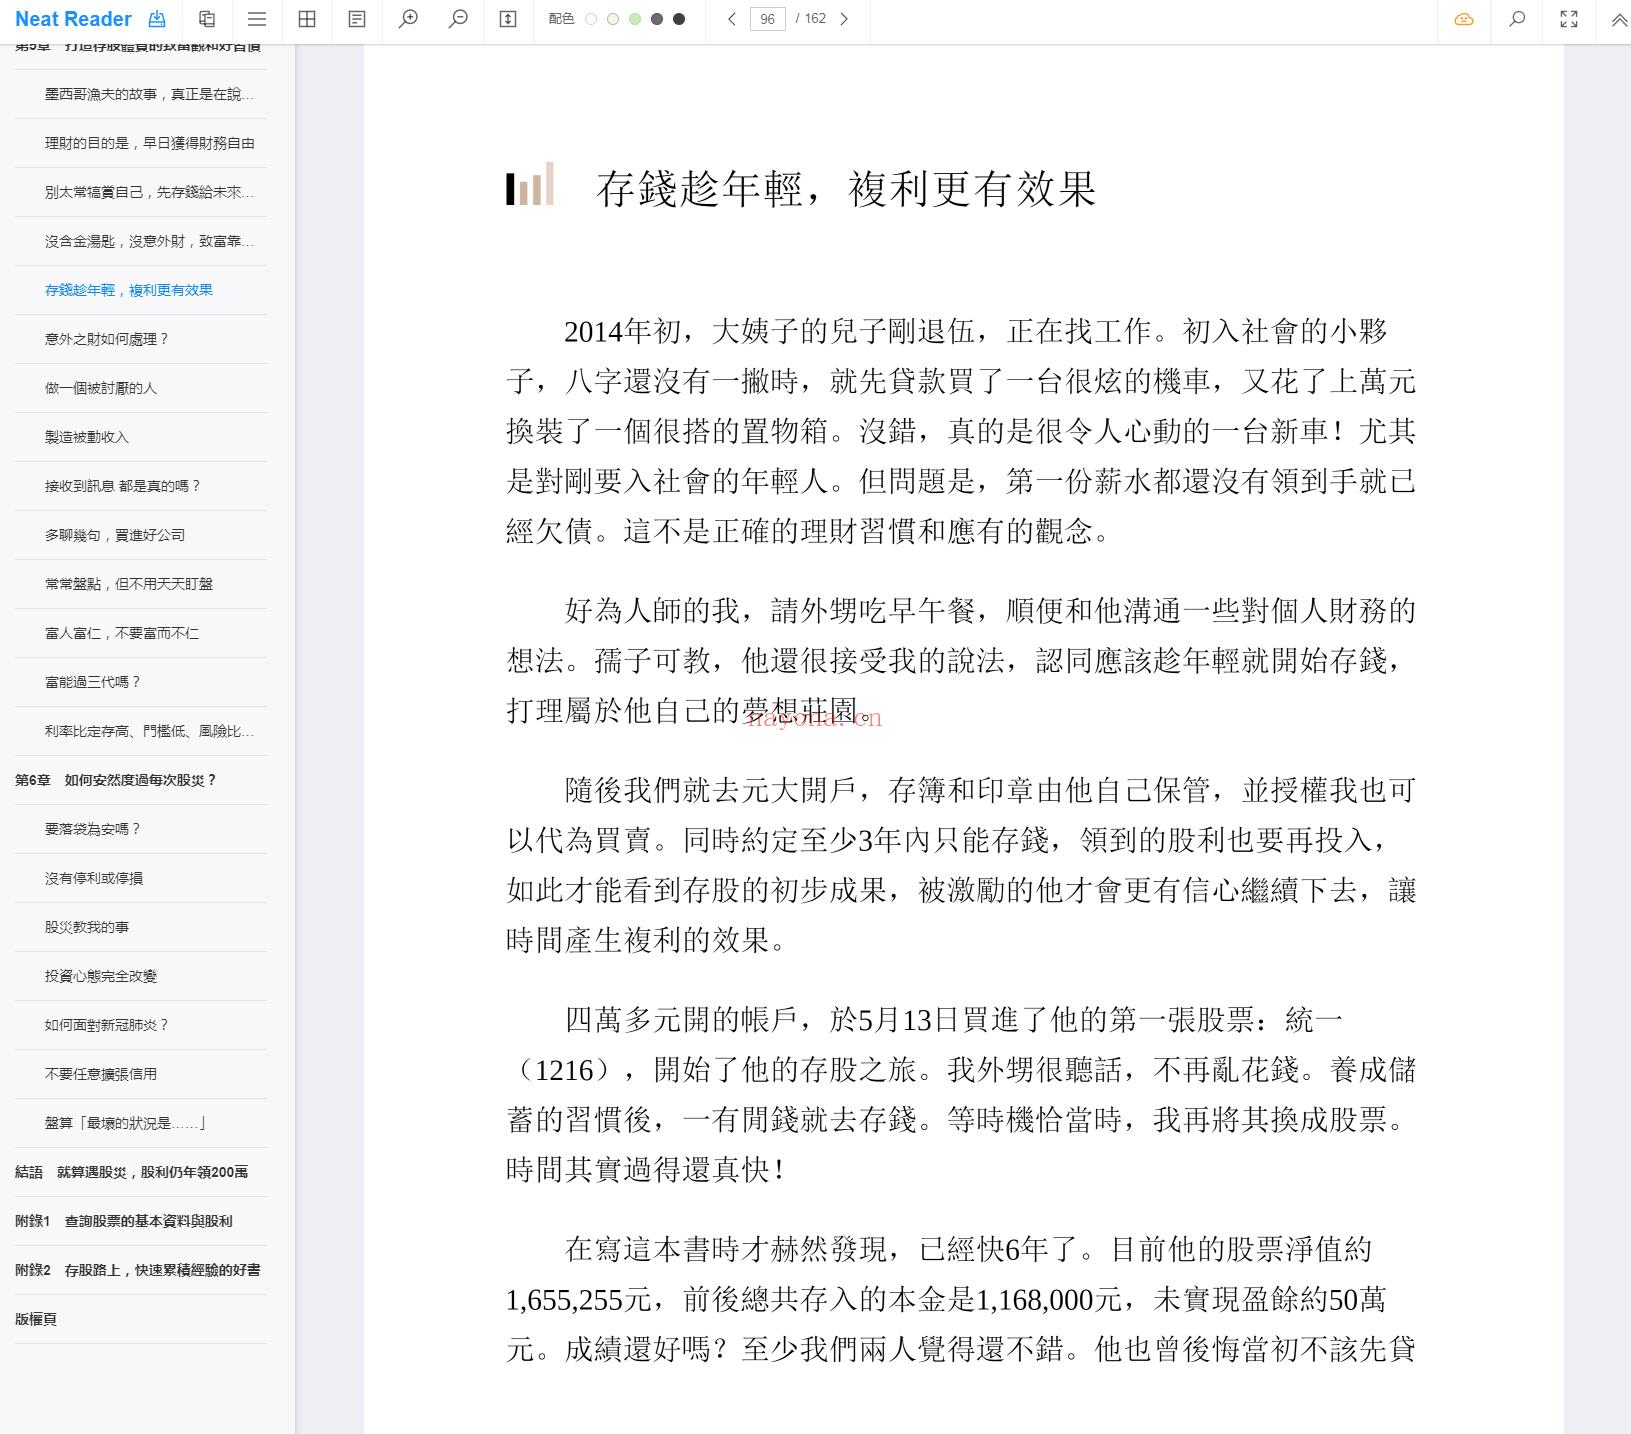Open chapter 利率比定存高、門檻低
Image resolution: width=1631 pixels, height=1434 pixels.
point(149,731)
